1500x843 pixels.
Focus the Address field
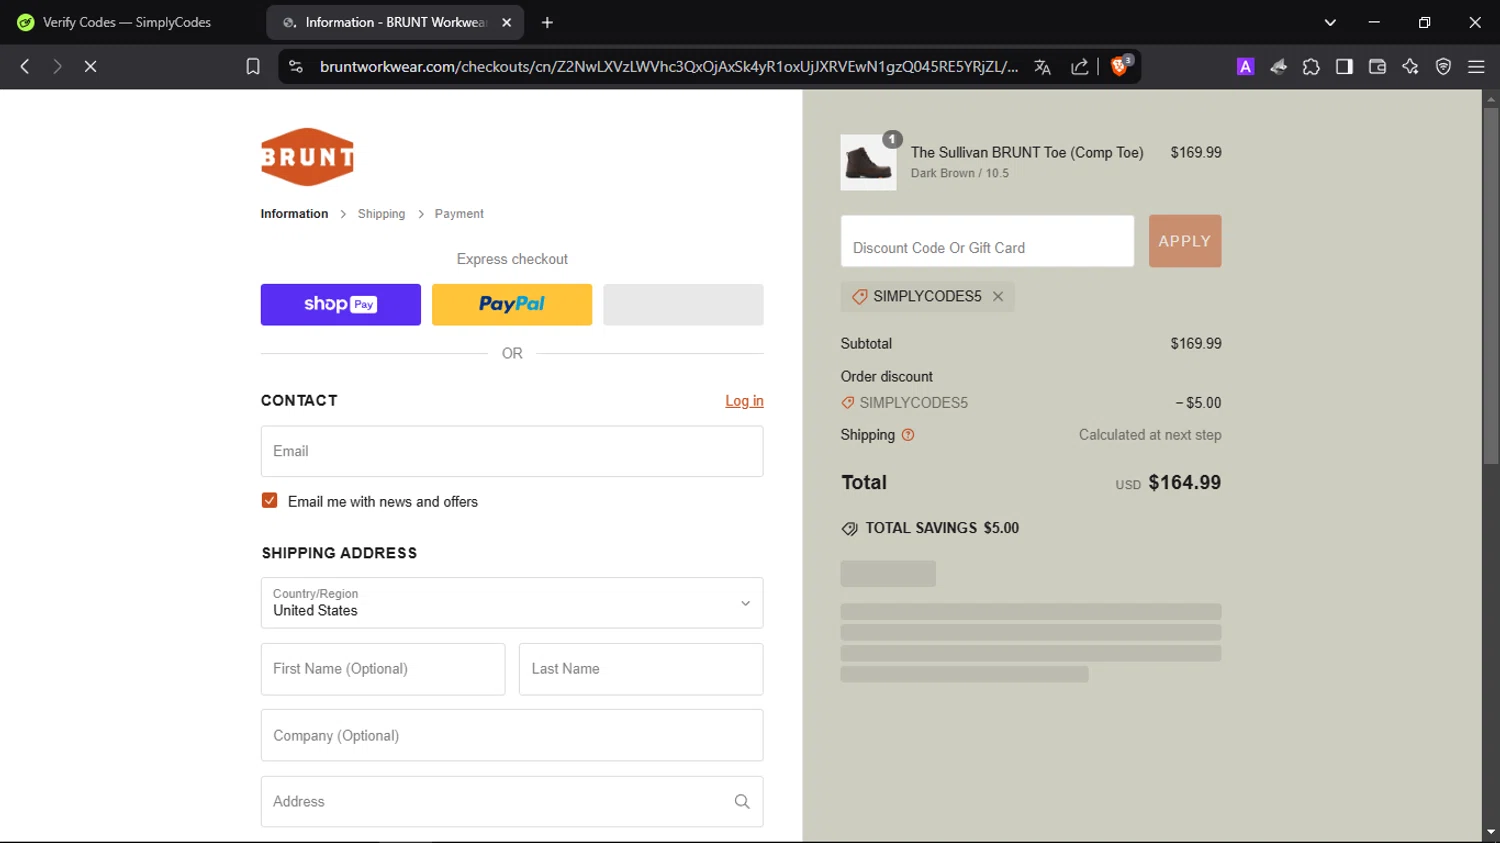click(x=512, y=802)
